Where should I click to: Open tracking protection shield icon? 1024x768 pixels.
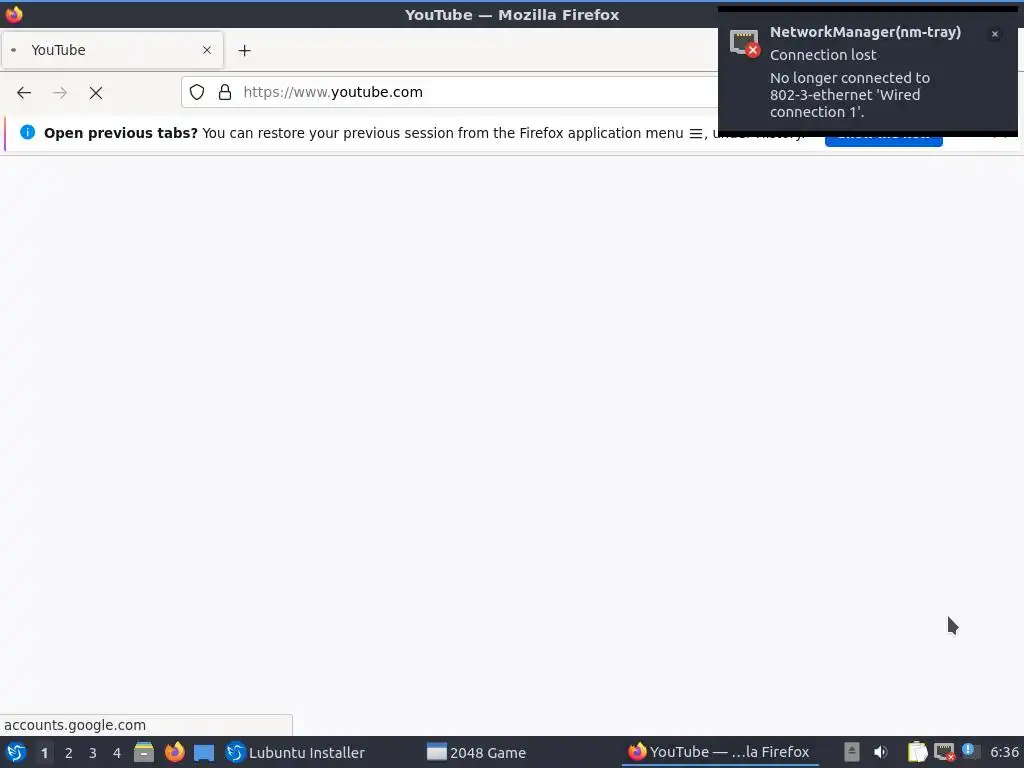coord(197,92)
